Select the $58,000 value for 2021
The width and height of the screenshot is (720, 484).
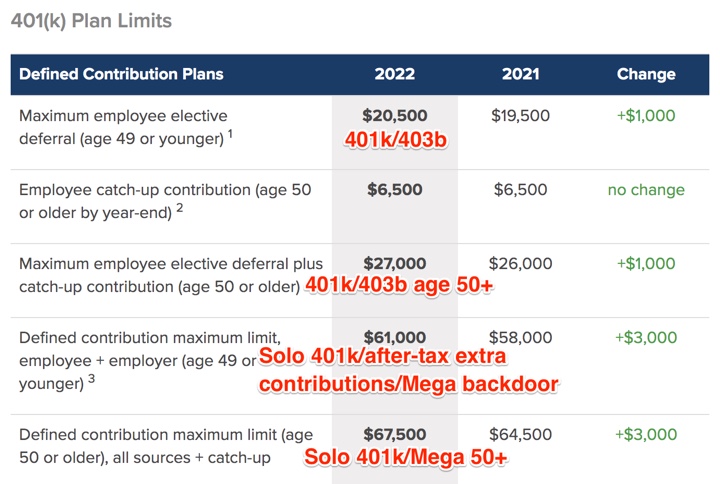(x=520, y=338)
